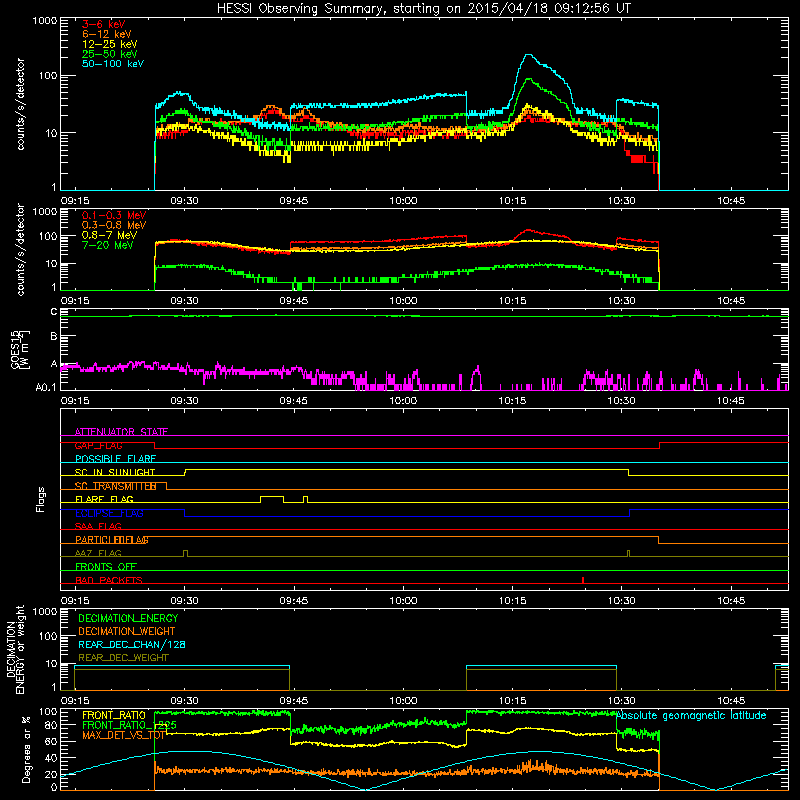Click the DECIMATION ENERGY or weight axis title
The image size is (800, 800).
15,649
